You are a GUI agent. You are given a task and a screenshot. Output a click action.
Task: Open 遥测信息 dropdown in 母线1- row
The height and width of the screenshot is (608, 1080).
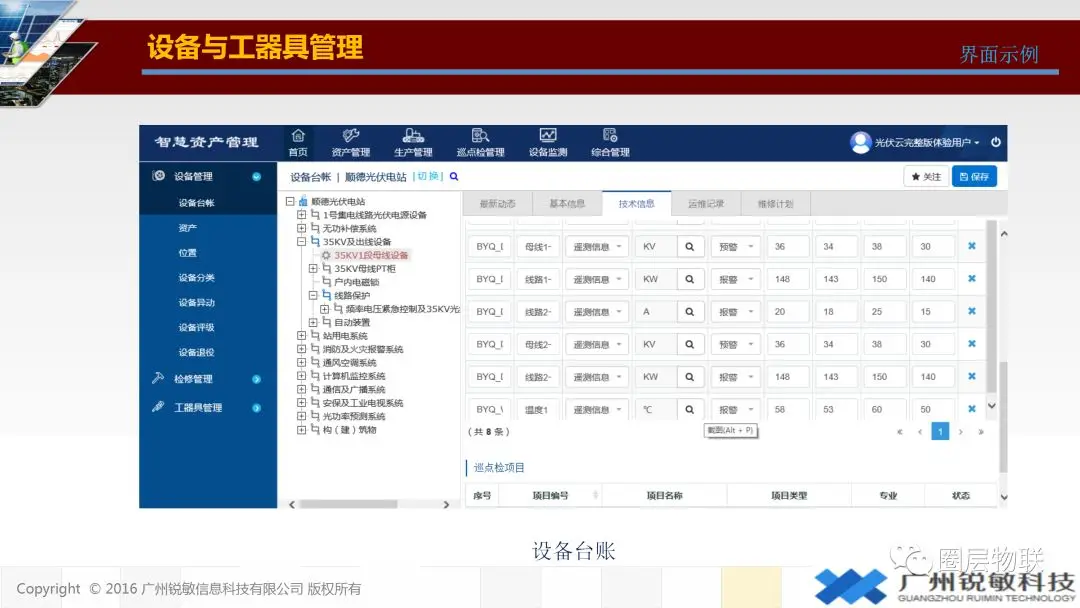pos(596,247)
